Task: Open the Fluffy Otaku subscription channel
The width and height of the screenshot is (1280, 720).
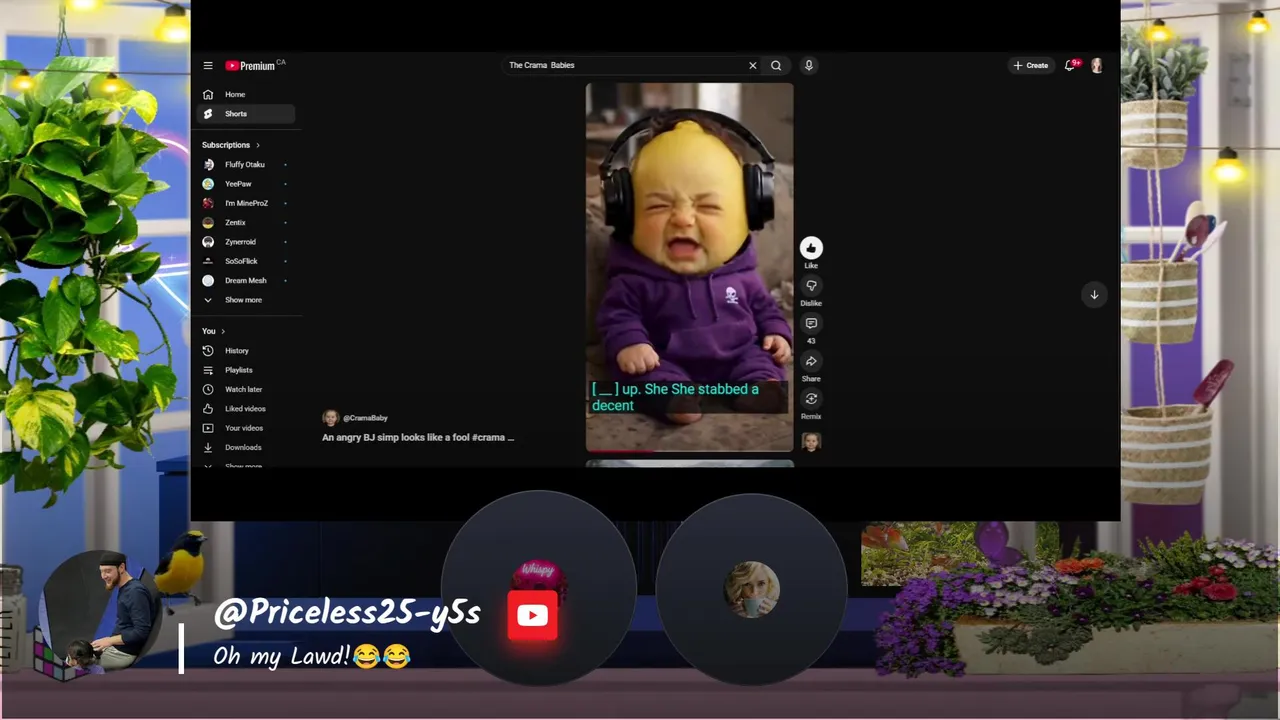Action: [245, 164]
